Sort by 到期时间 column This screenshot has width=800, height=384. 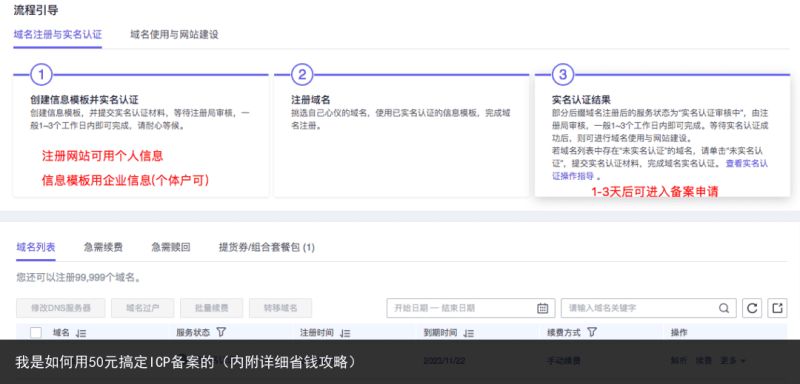(x=469, y=333)
